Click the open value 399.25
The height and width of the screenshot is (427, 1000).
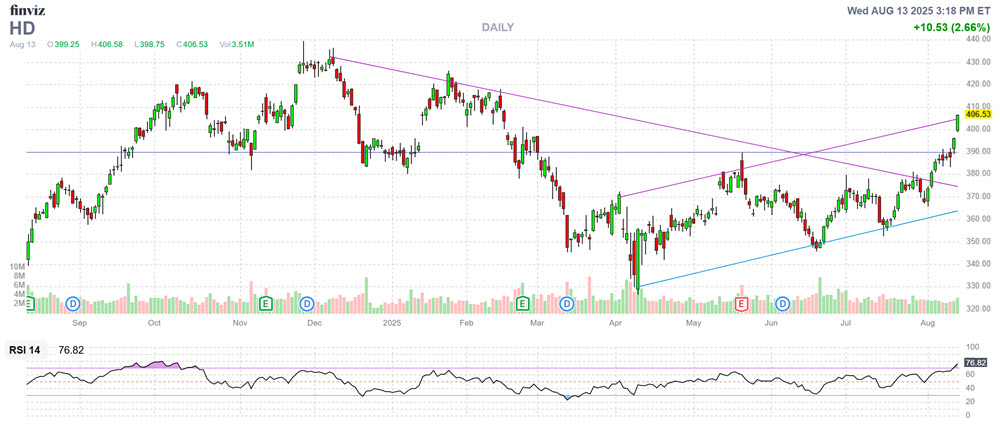coord(66,45)
